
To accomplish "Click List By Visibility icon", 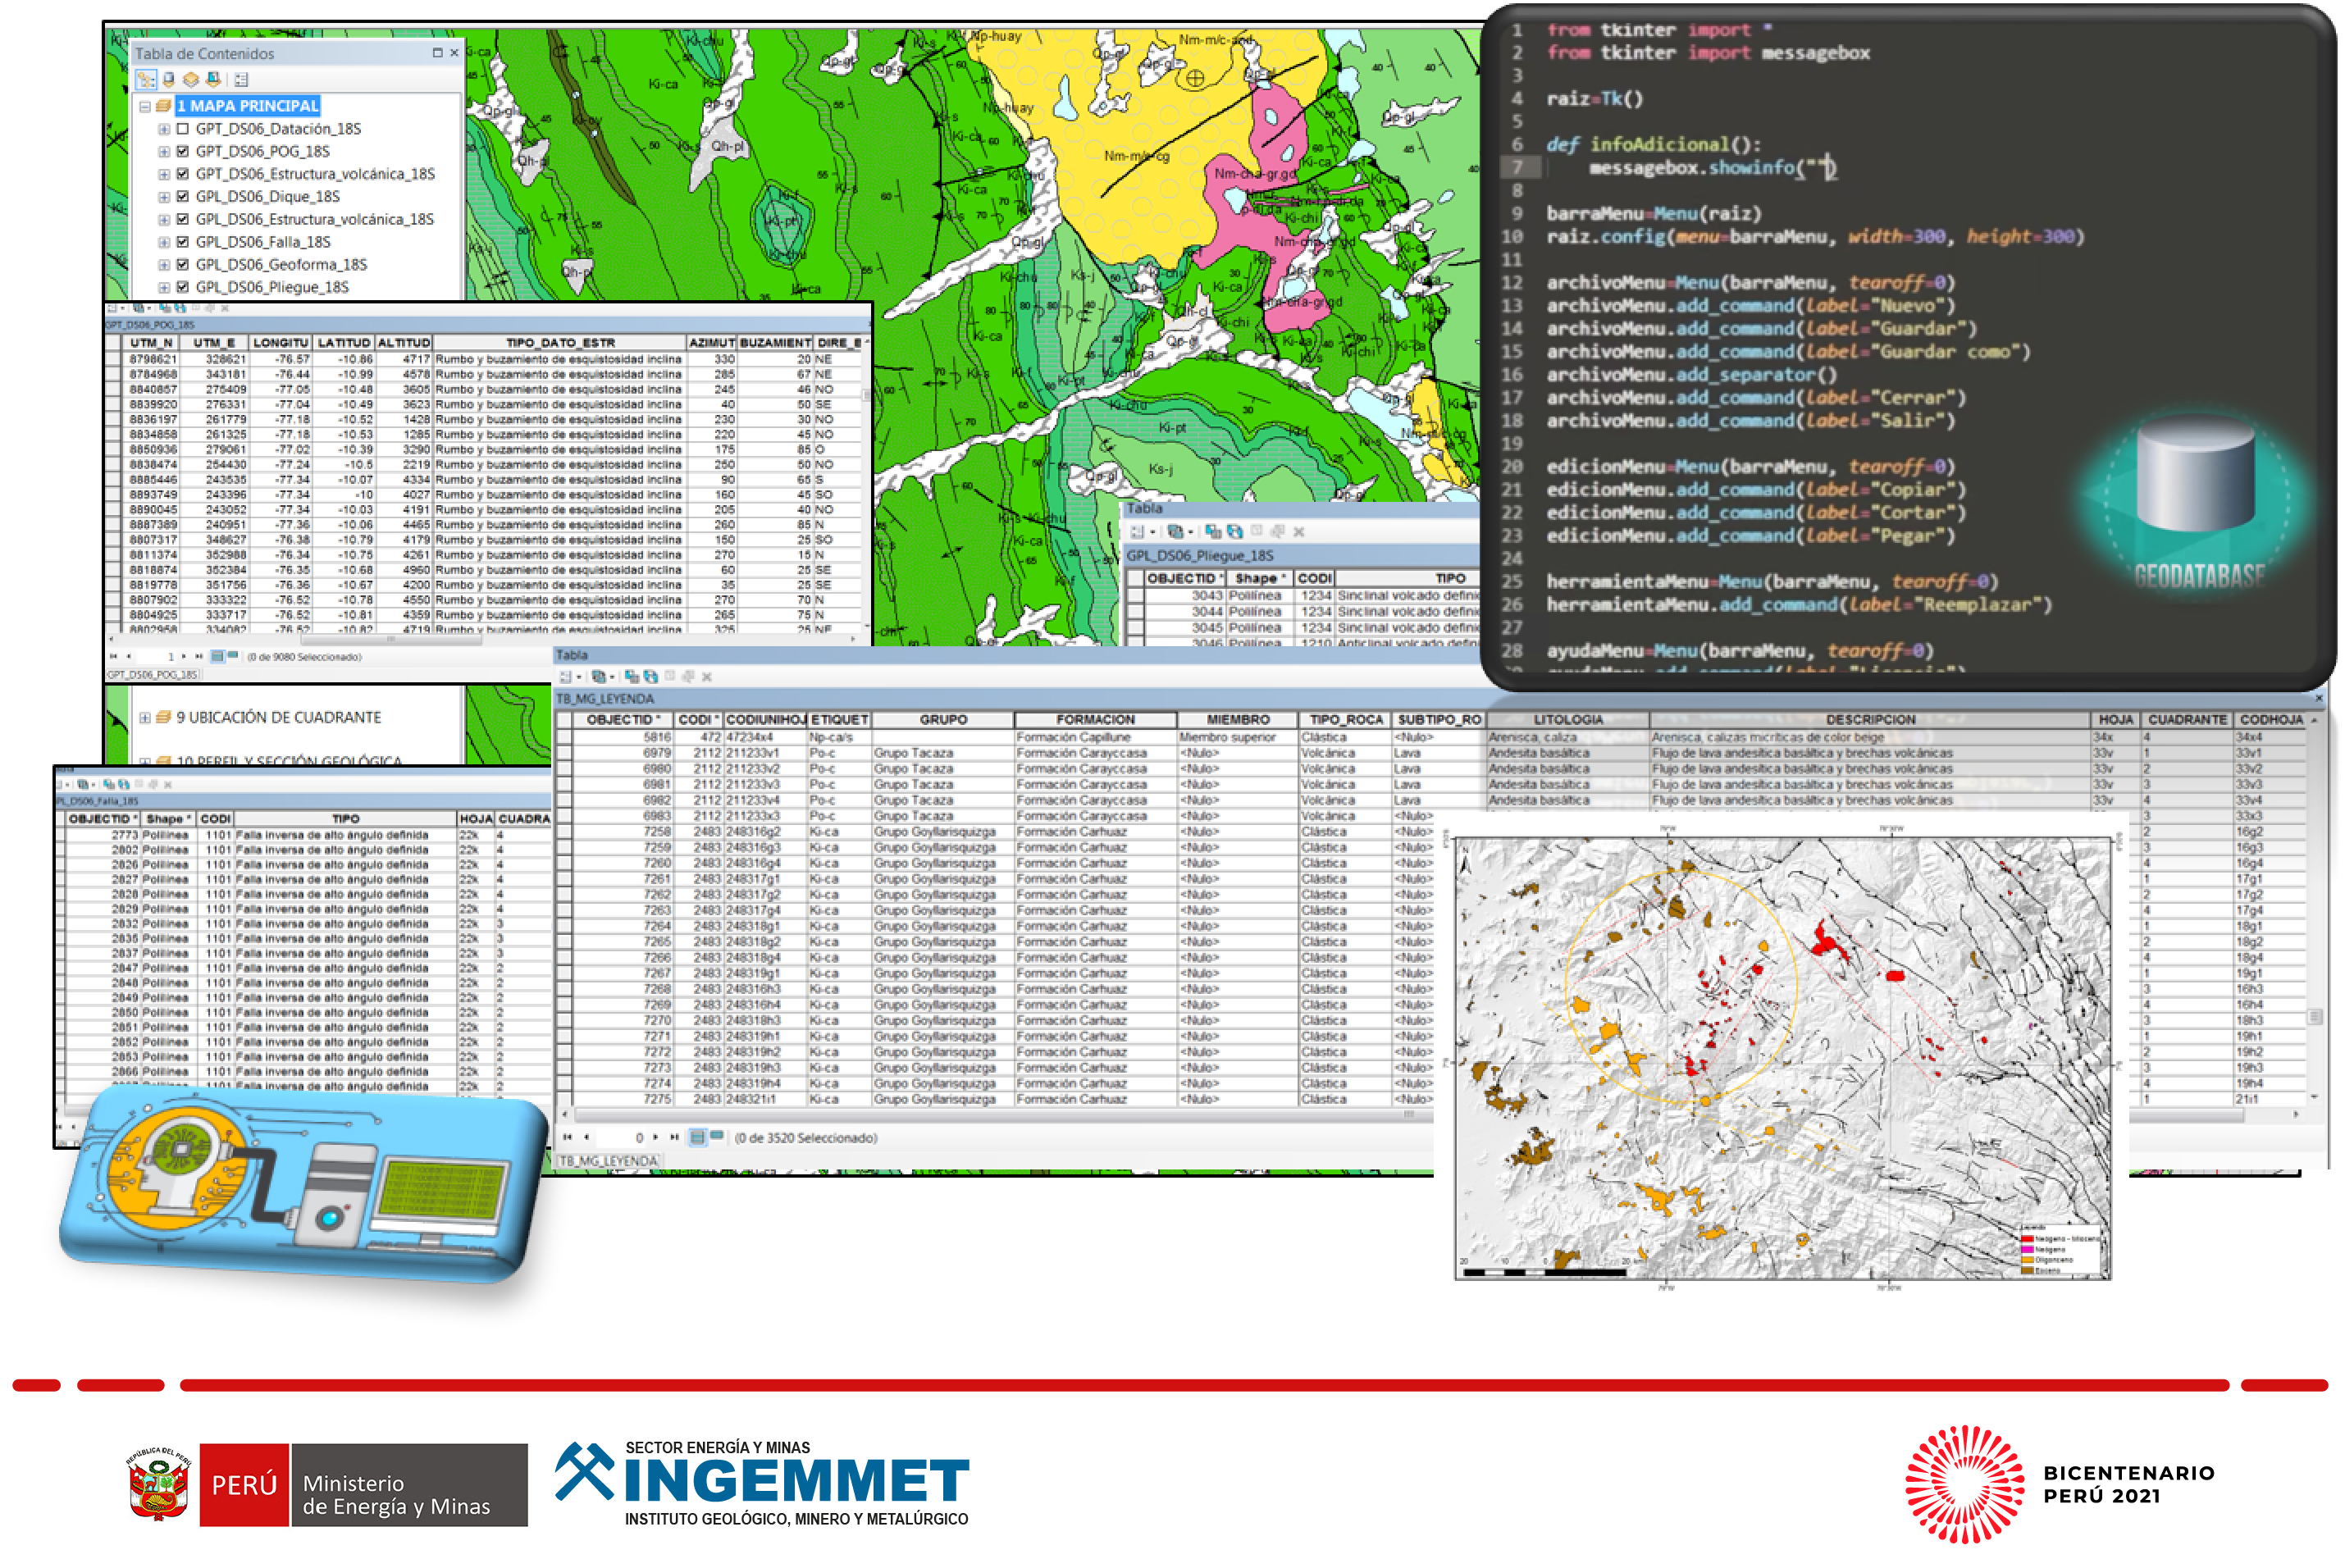I will pyautogui.click(x=190, y=80).
